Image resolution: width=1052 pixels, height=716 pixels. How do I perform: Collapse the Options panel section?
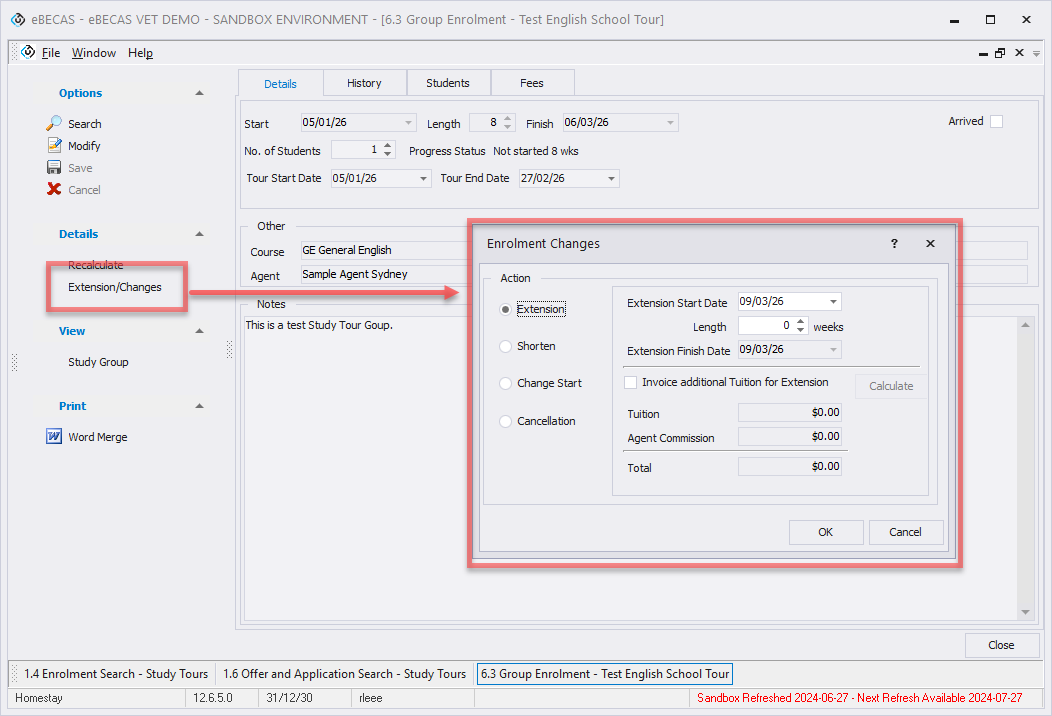point(199,93)
